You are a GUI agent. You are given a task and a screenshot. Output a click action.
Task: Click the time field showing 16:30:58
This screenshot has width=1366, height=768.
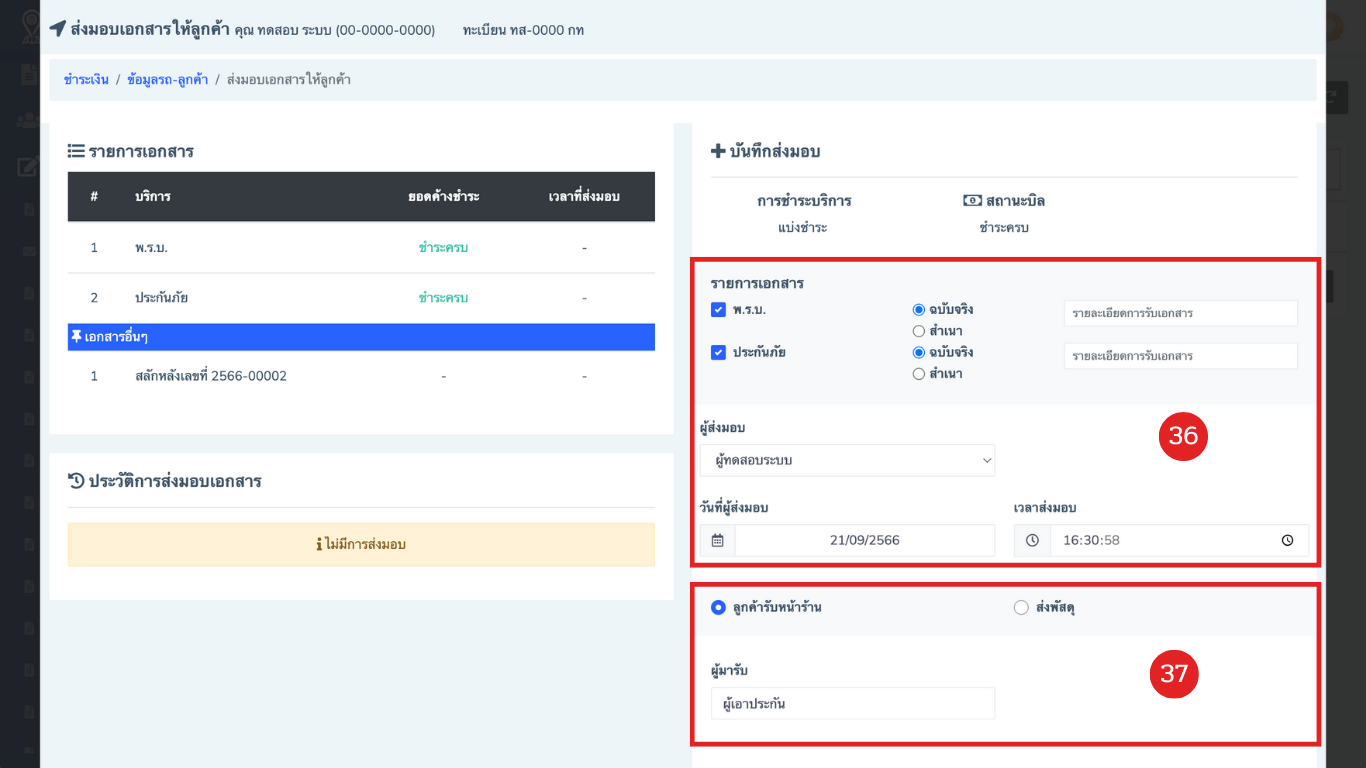pyautogui.click(x=1178, y=540)
